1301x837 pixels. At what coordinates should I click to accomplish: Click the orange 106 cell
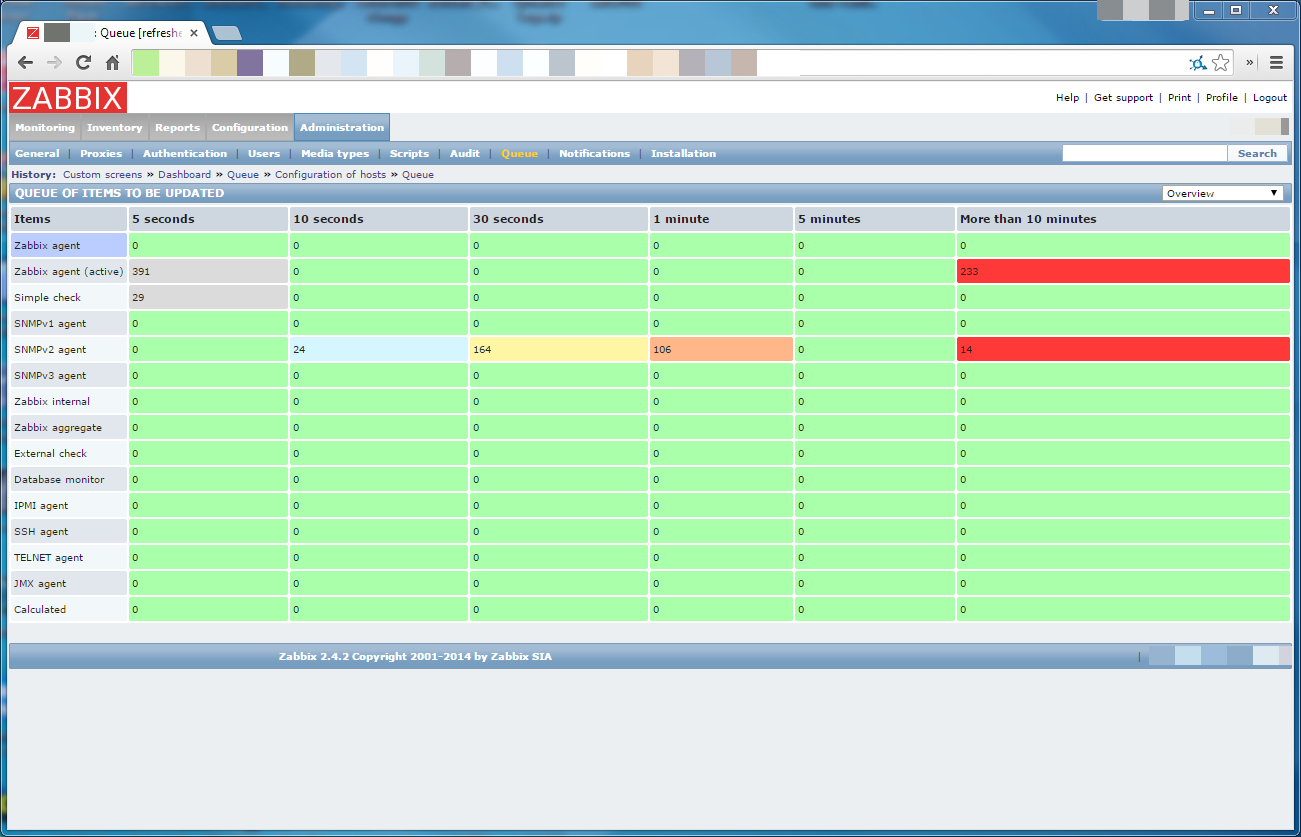(722, 349)
